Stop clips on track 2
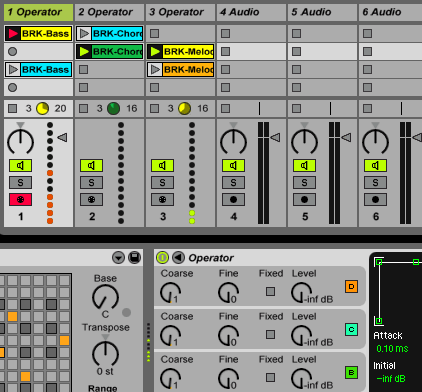Image resolution: width=422 pixels, height=392 pixels. [84, 108]
